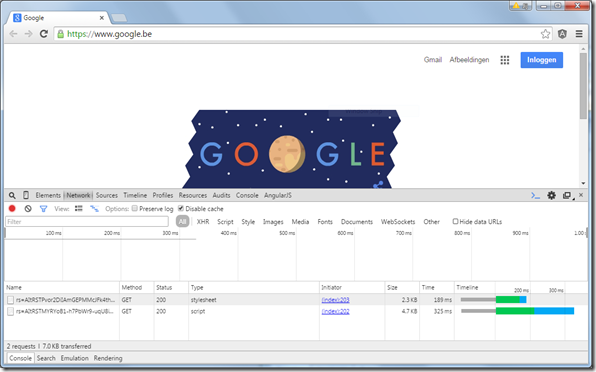Select the All filter button
Viewport: 596px width, 372px height.
[182, 222]
